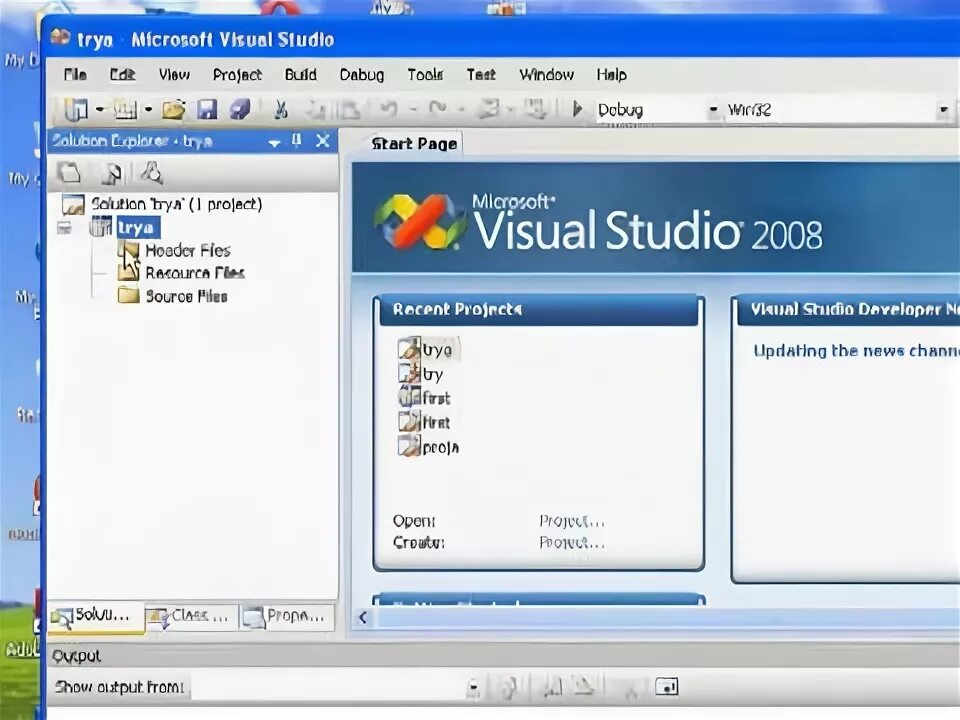Select Header Files folder in tree
This screenshot has height=720, width=960.
(x=174, y=250)
